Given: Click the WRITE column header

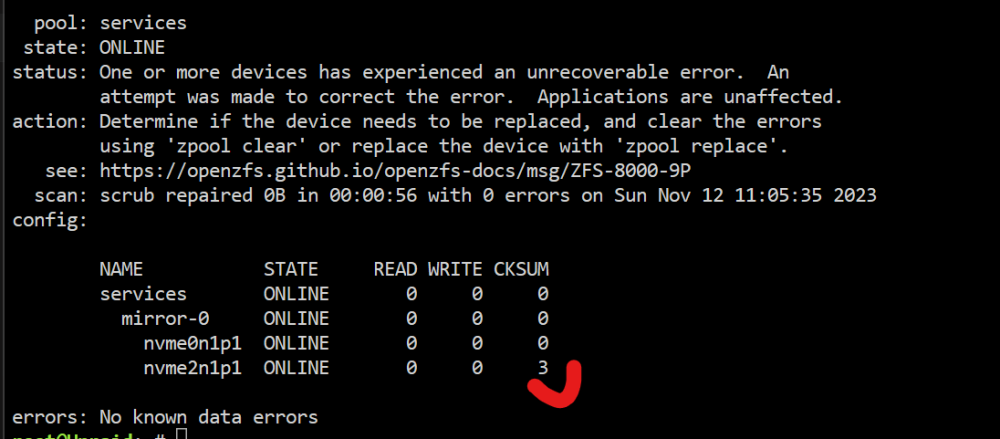Looking at the screenshot, I should tap(455, 269).
